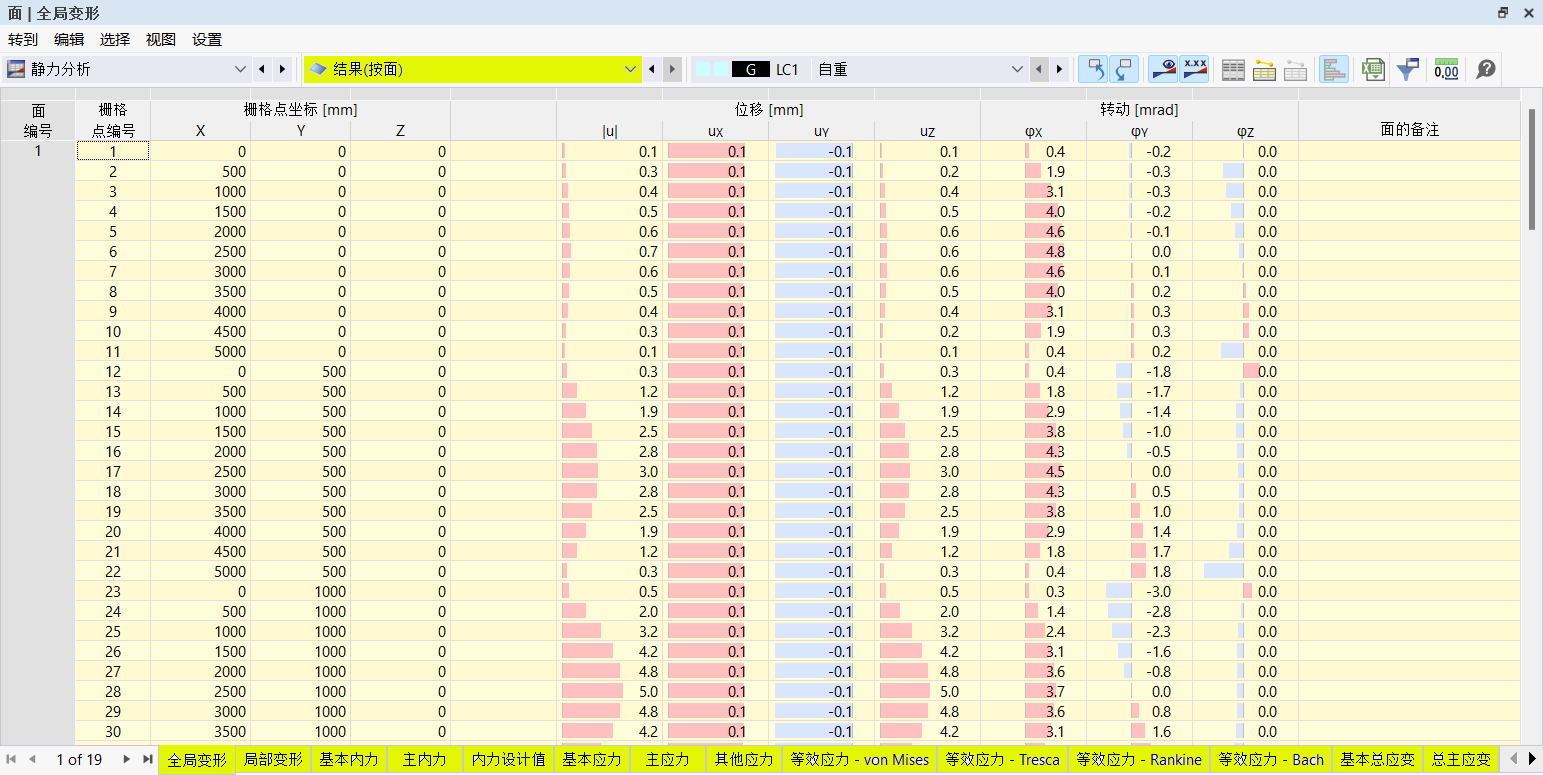1543x775 pixels.
Task: Jump to the first table page
Action: (13, 759)
